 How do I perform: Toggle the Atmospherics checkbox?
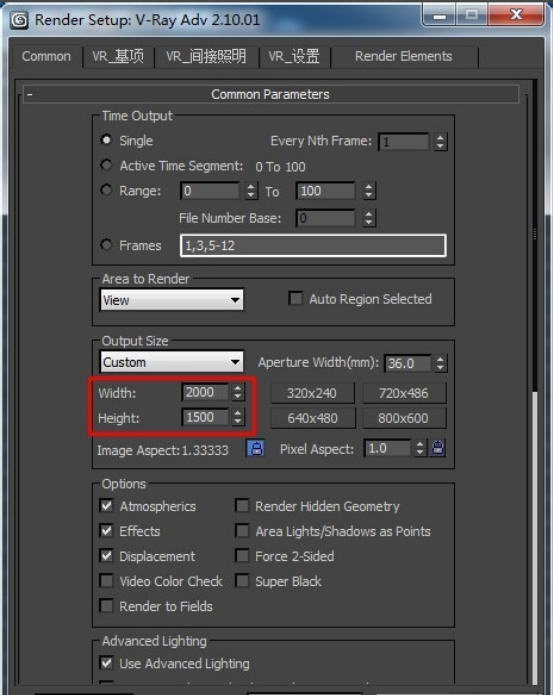tap(106, 506)
